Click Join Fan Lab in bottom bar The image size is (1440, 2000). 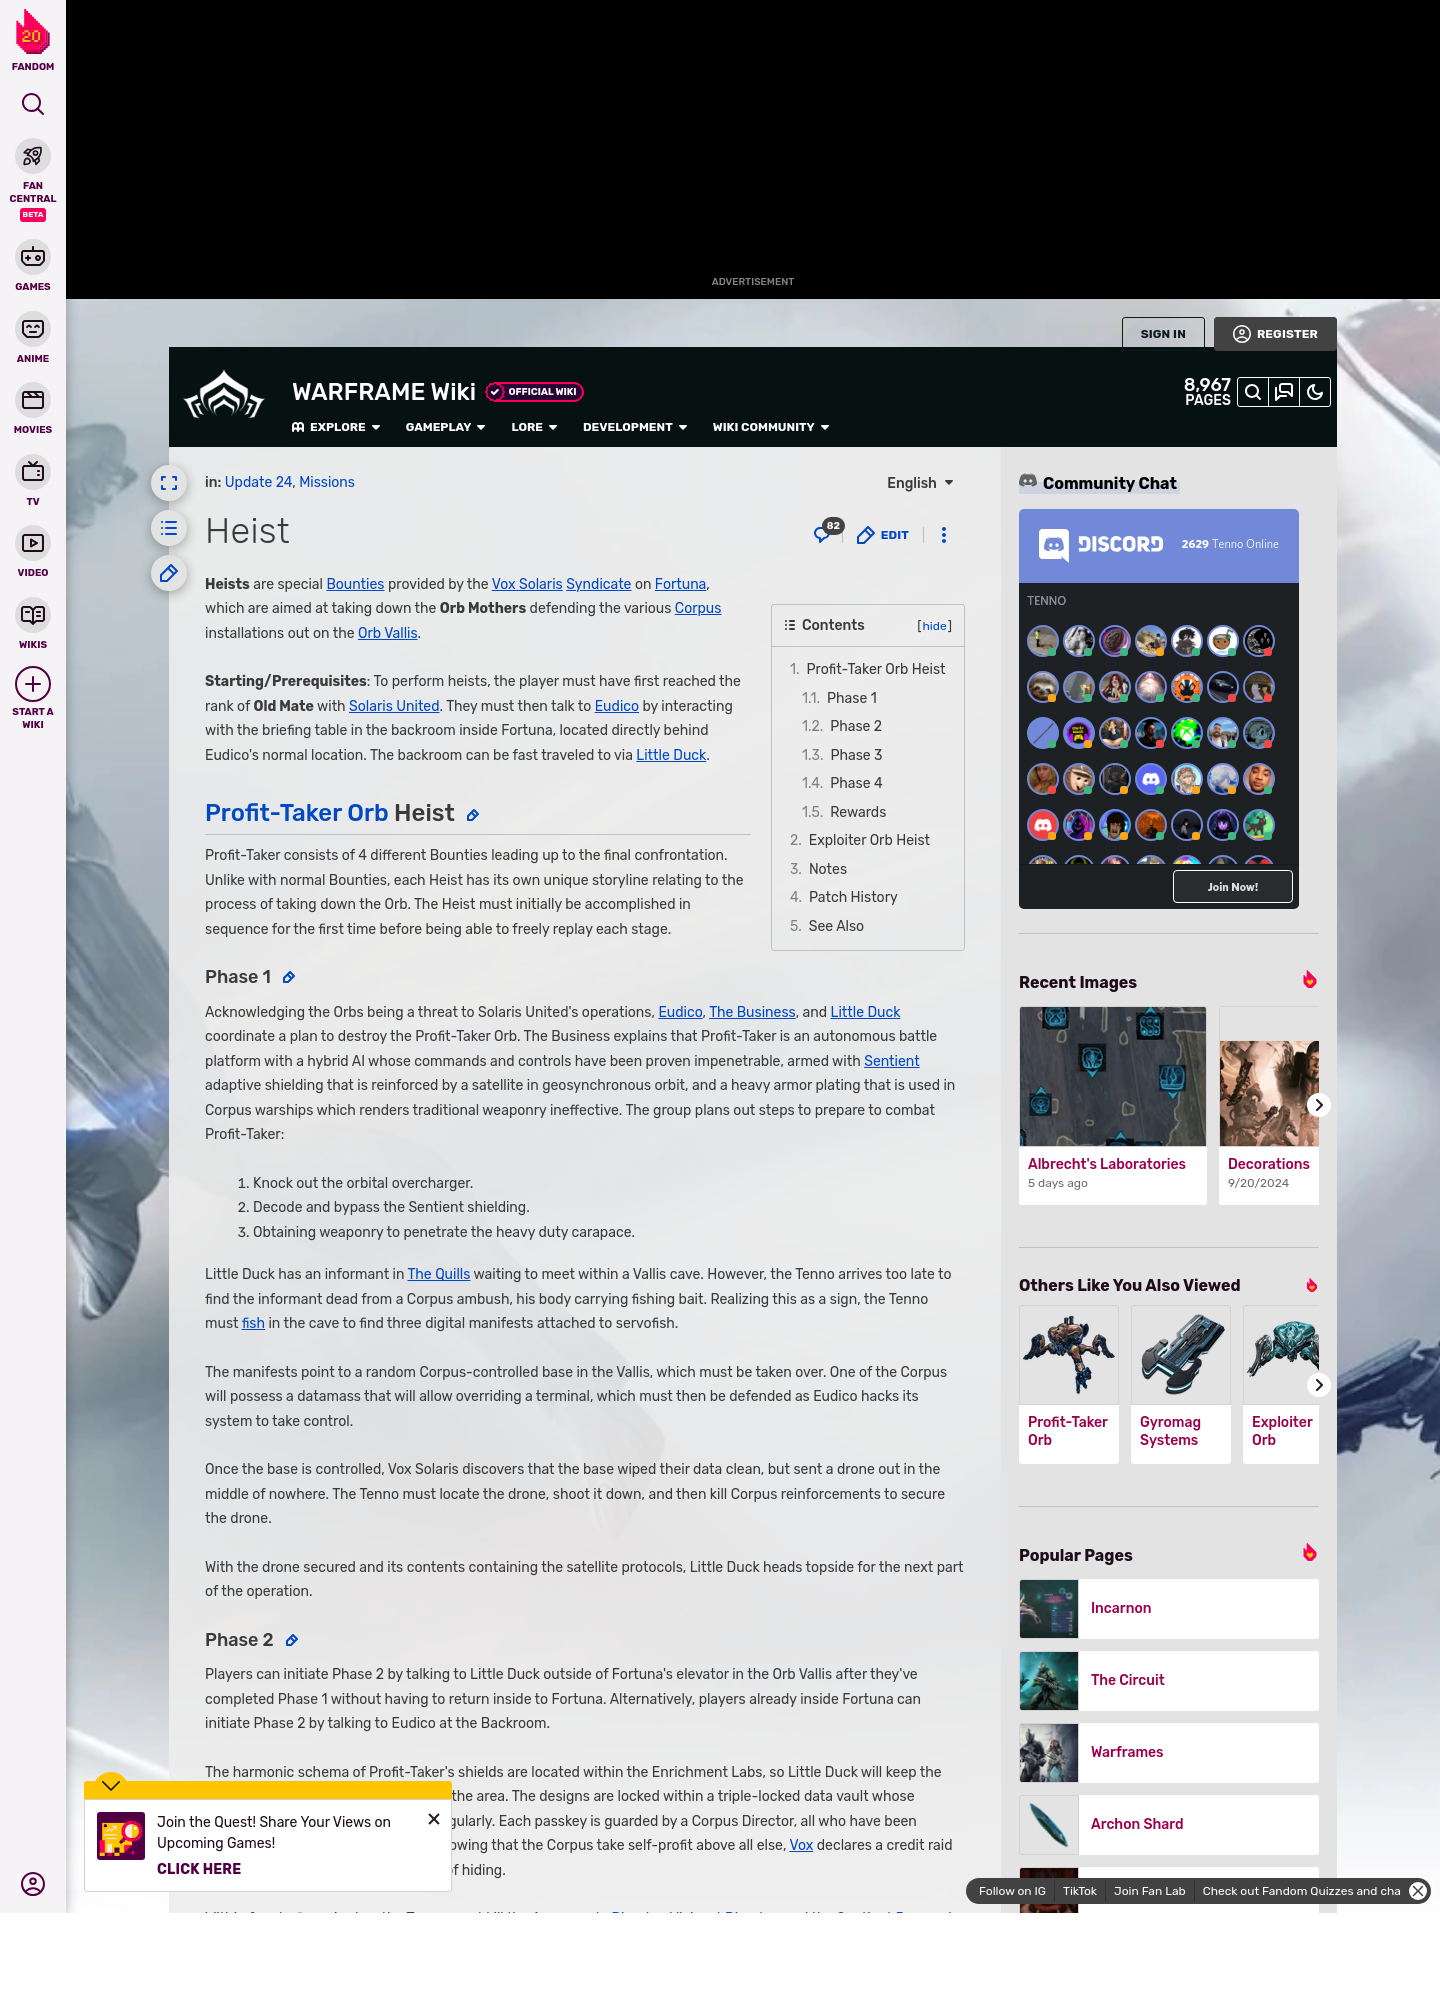click(1149, 1891)
